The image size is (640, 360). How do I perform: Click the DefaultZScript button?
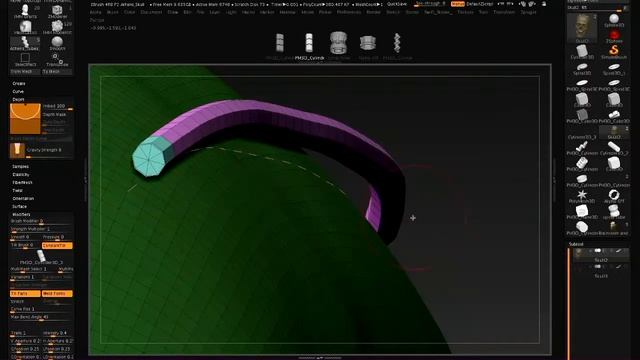[x=480, y=4]
